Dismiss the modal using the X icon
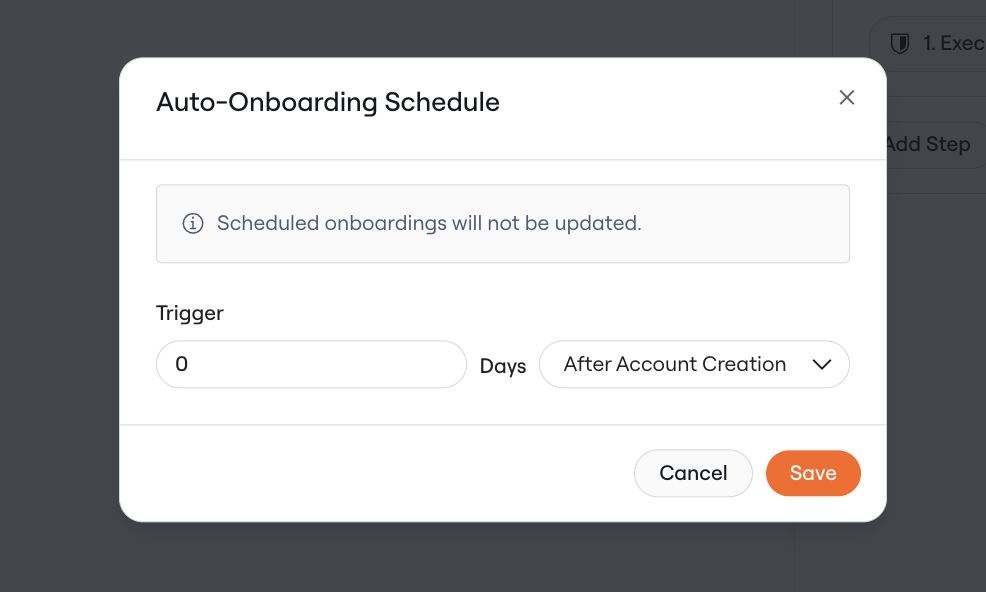The image size is (986, 592). pyautogui.click(x=846, y=98)
